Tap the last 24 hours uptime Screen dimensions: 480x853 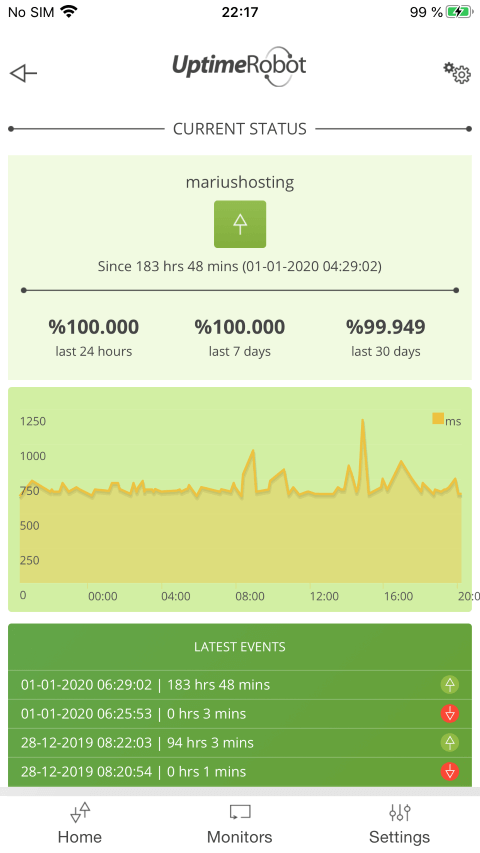pos(94,337)
